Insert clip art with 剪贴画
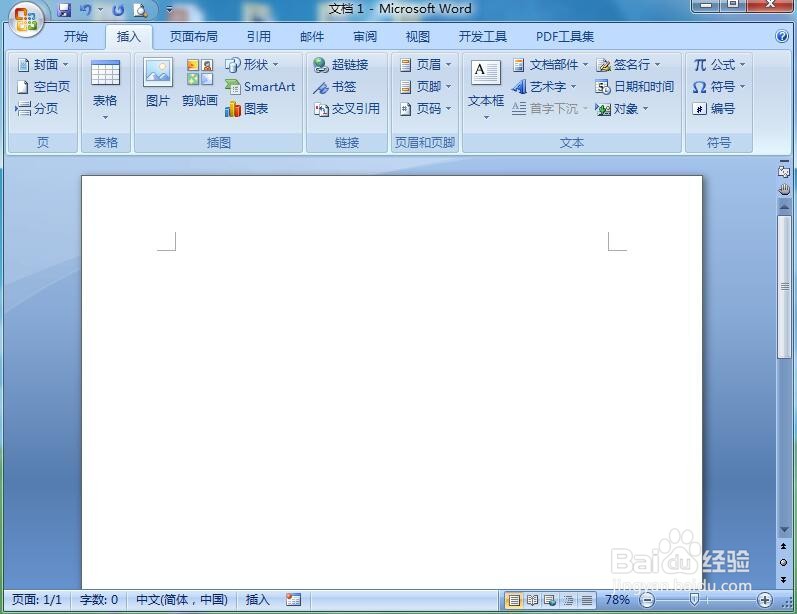The image size is (797, 614). pos(200,82)
